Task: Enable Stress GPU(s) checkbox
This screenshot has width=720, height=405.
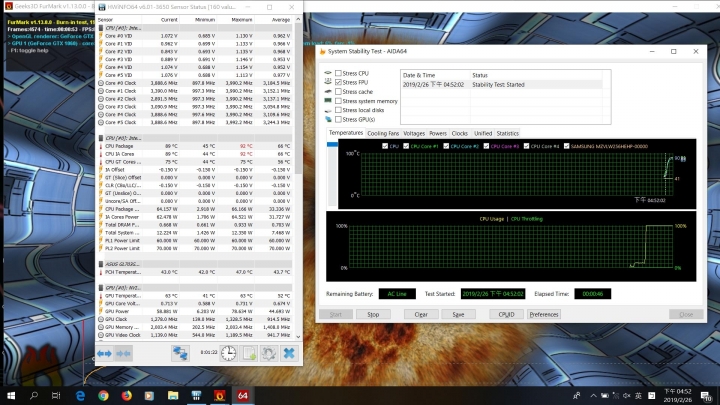Action: tap(338, 119)
